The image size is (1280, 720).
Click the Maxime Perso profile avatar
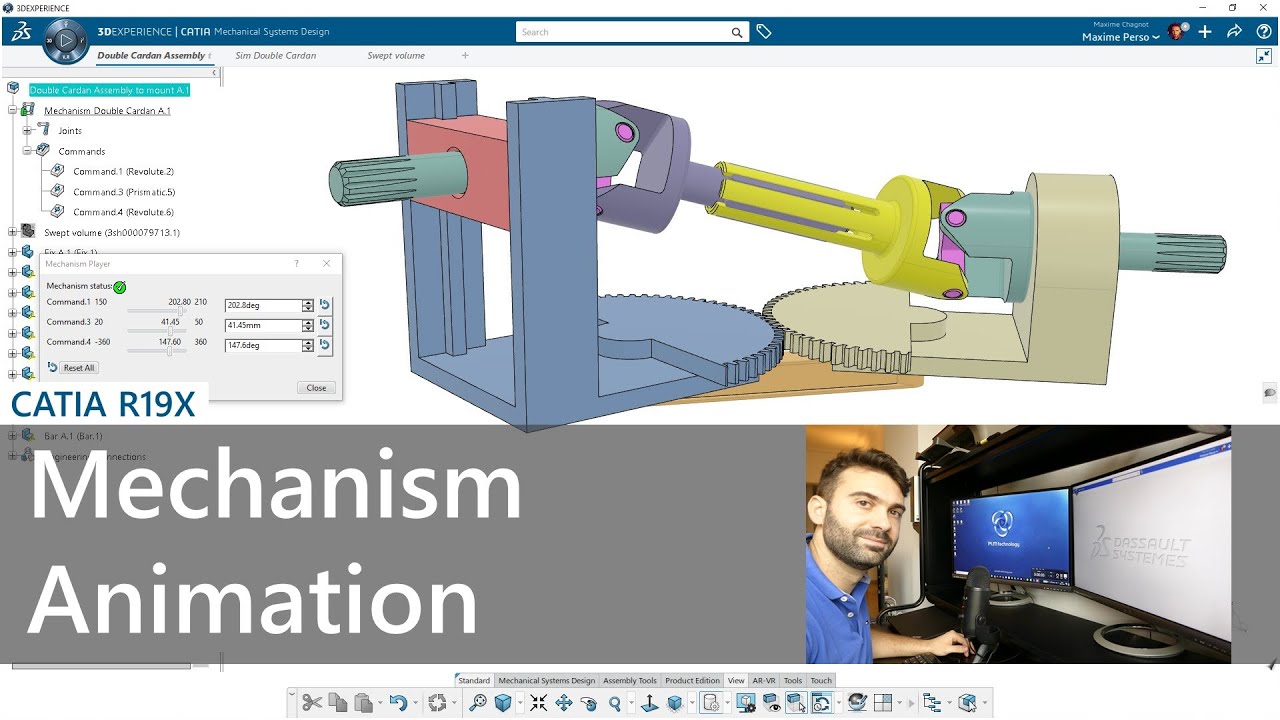tap(1176, 32)
